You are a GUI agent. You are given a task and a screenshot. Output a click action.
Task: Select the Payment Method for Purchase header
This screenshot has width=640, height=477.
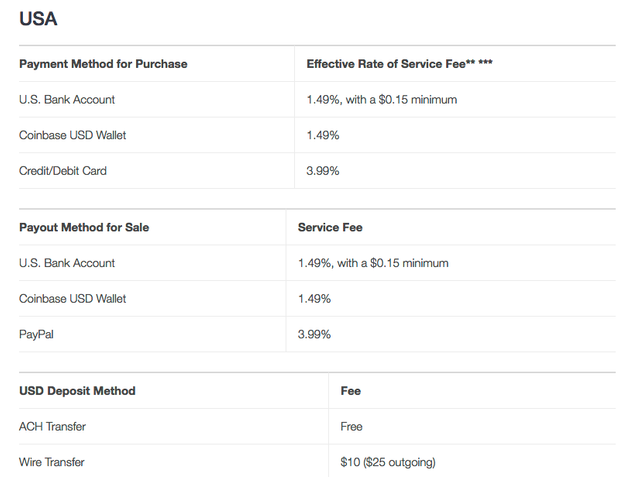[x=103, y=64]
